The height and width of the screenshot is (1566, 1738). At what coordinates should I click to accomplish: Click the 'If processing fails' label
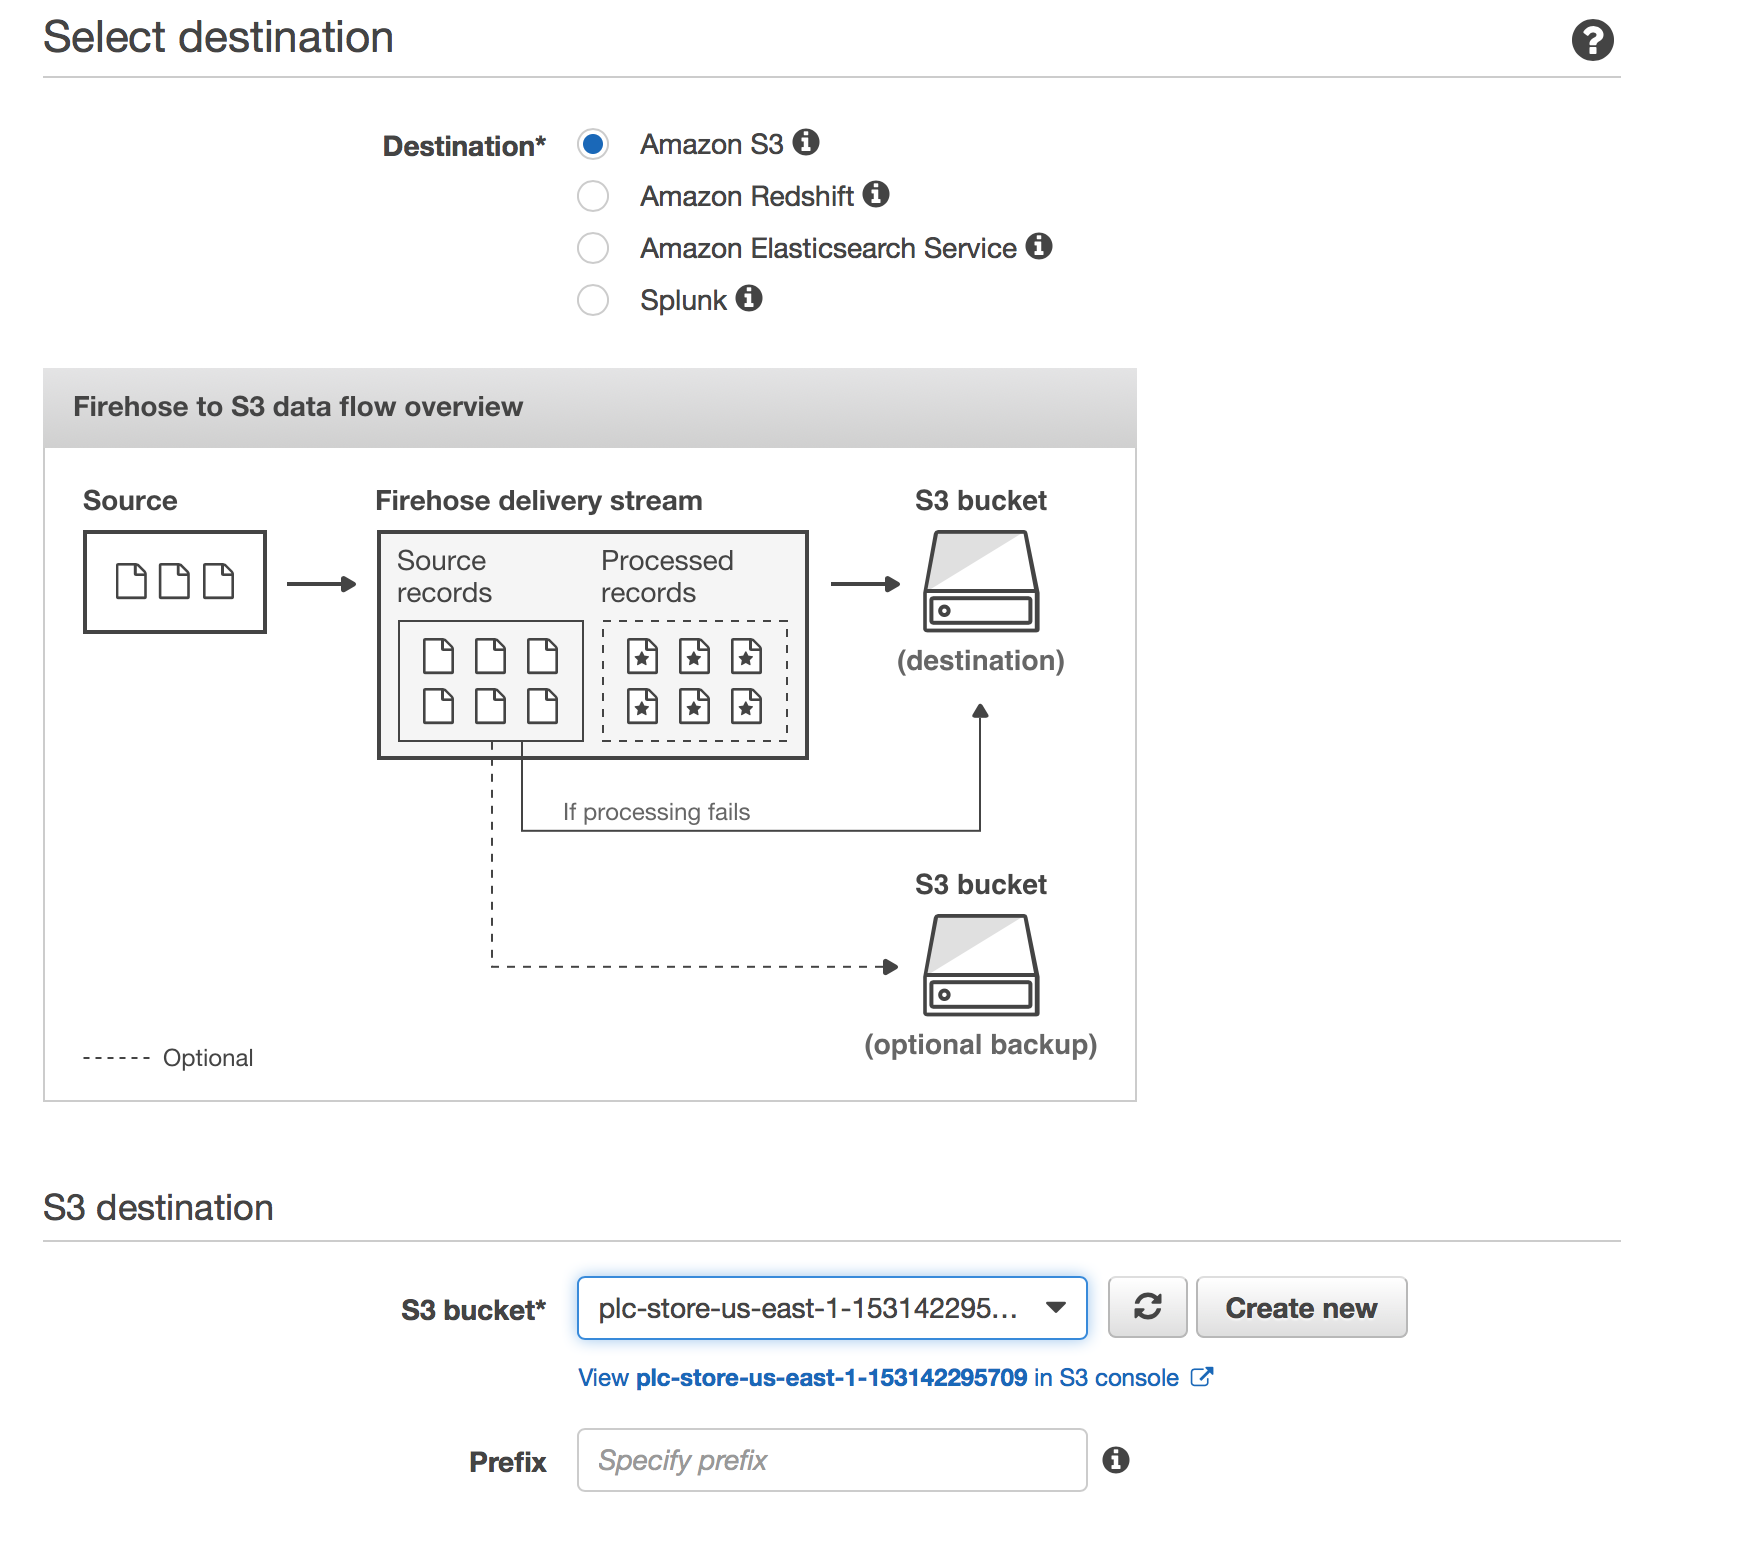click(x=656, y=812)
